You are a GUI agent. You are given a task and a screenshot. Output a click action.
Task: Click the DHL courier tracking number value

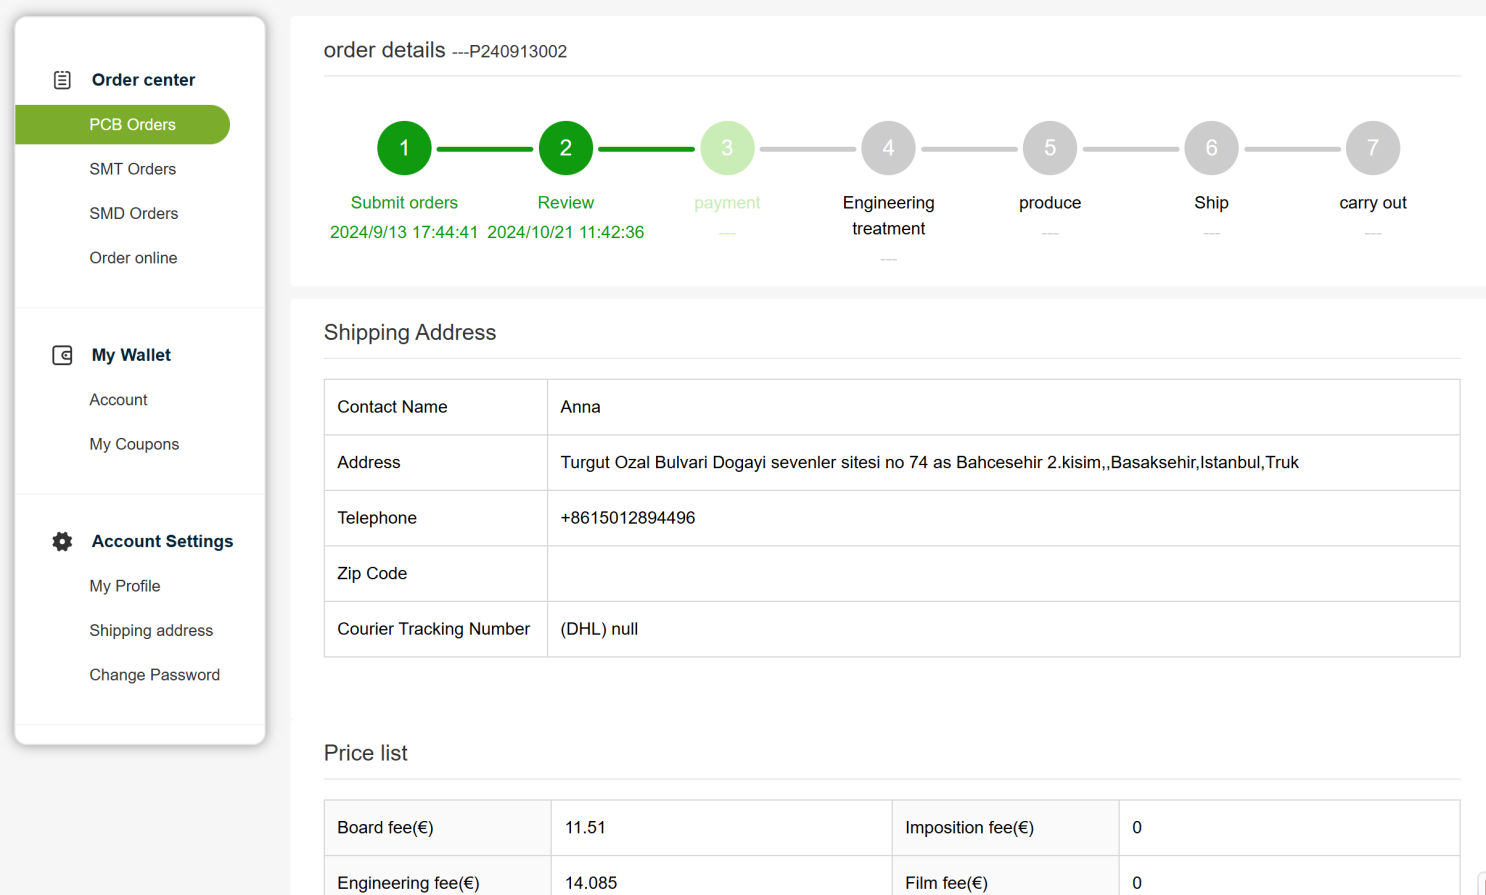599,629
